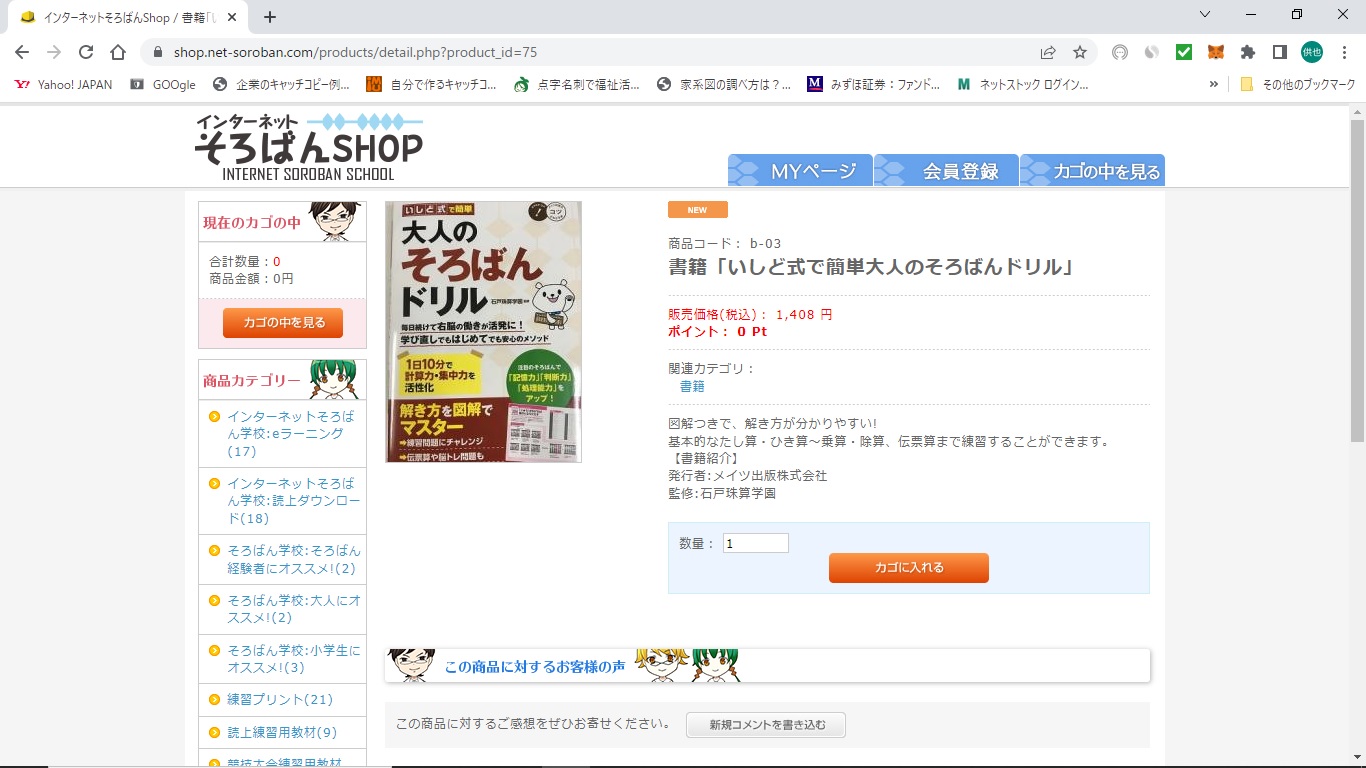Click the browser forward arrow
Viewport: 1366px width, 768px height.
[x=54, y=52]
